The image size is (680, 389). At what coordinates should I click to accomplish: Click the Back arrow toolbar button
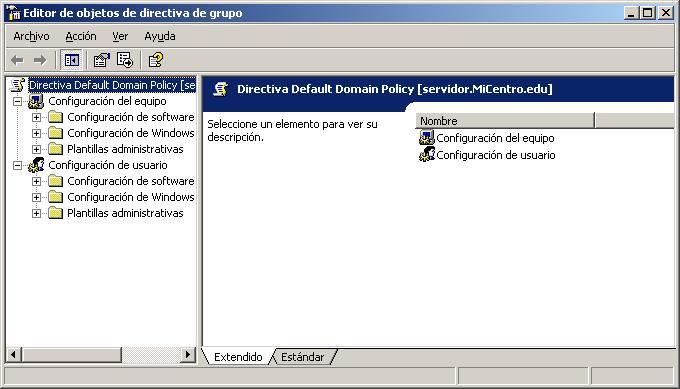coord(17,60)
